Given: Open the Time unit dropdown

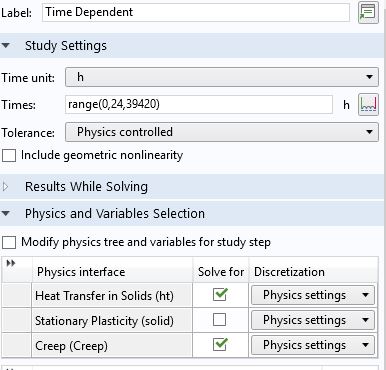Looking at the screenshot, I should coord(222,77).
